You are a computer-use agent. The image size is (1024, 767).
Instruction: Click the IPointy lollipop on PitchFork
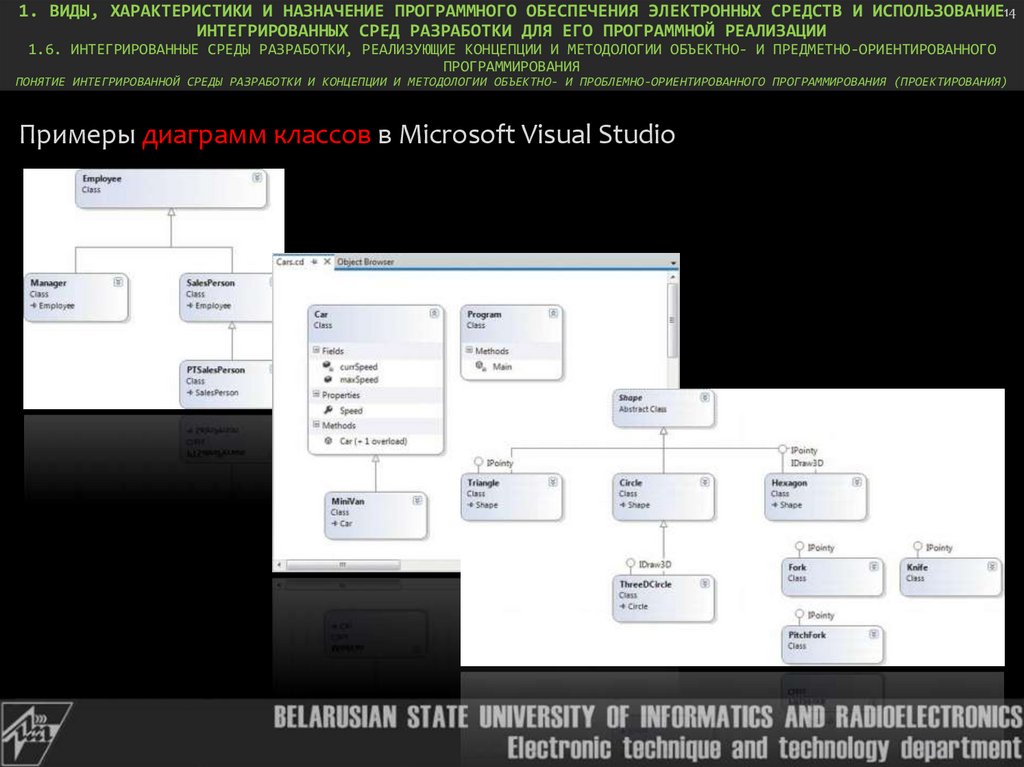[x=799, y=614]
